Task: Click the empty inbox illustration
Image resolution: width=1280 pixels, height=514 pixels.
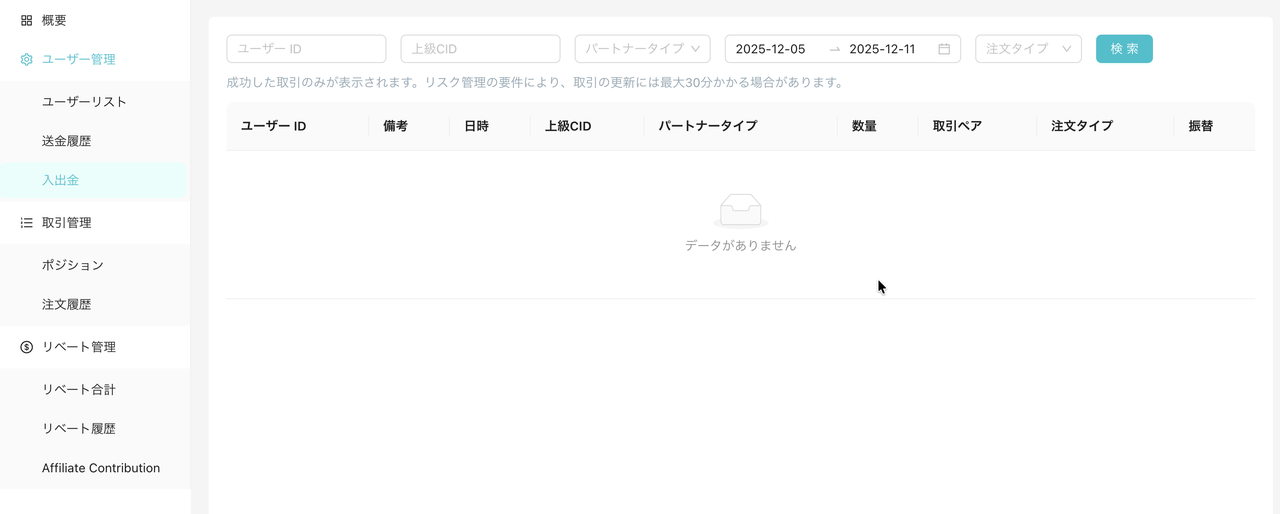Action: [741, 210]
